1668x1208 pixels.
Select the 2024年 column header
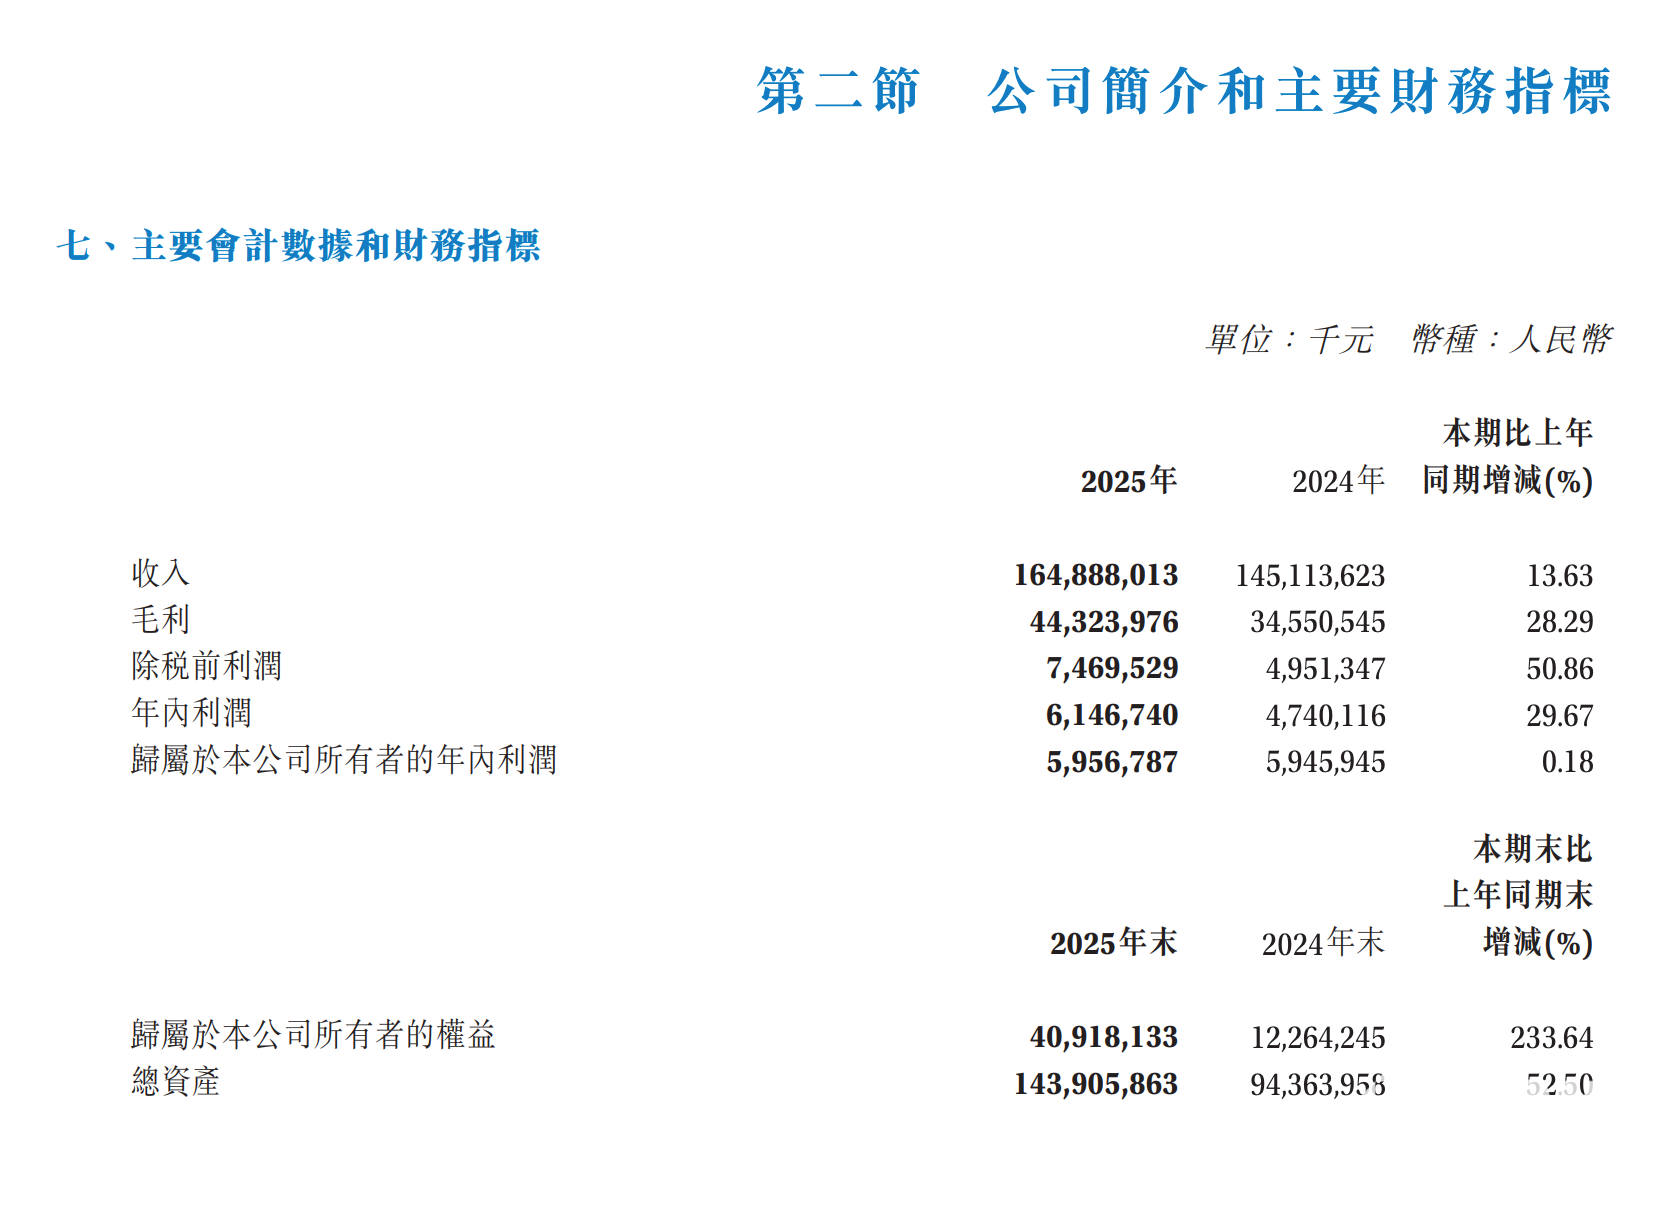[1338, 481]
